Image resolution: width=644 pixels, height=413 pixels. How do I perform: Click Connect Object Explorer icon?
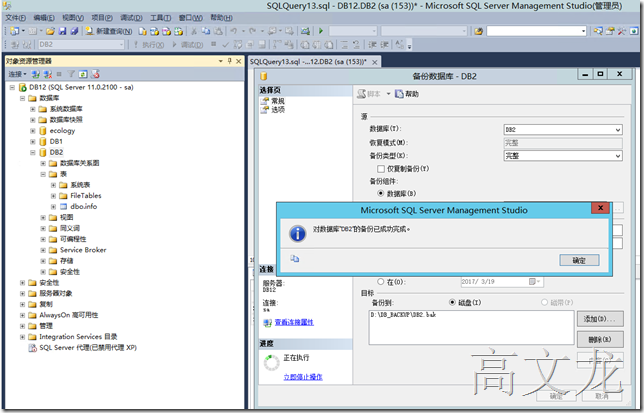pos(36,74)
